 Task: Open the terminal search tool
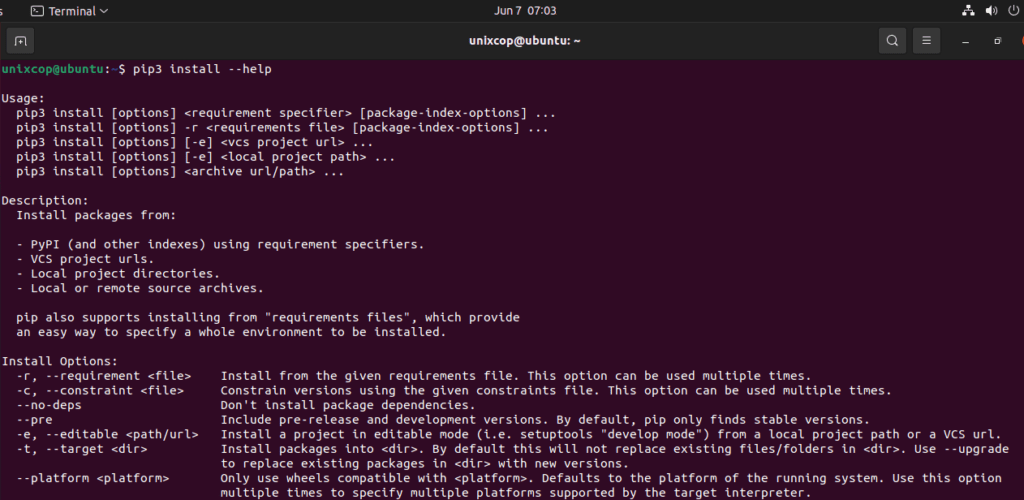892,41
